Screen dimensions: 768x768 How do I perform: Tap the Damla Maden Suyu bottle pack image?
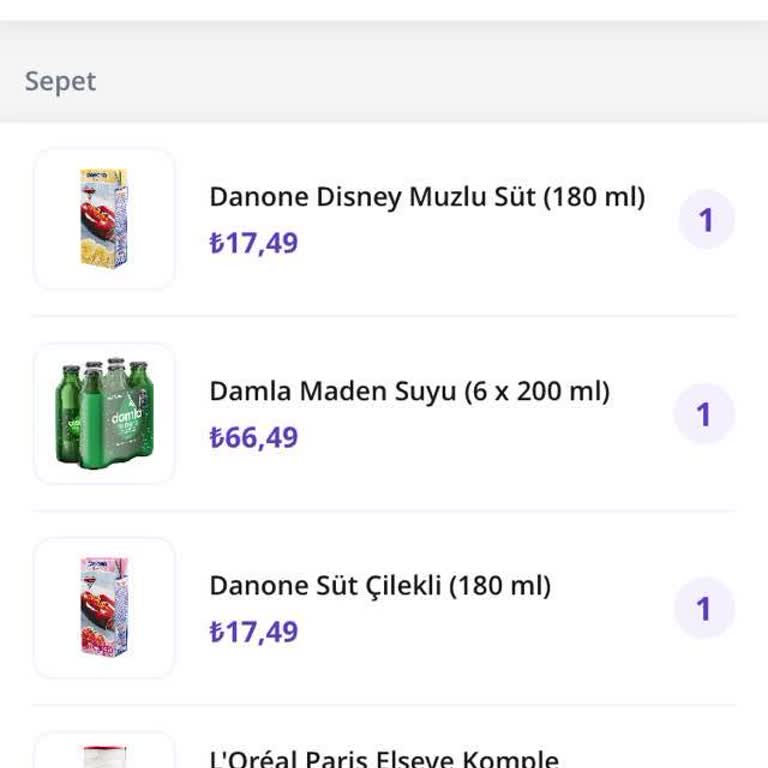pyautogui.click(x=104, y=413)
